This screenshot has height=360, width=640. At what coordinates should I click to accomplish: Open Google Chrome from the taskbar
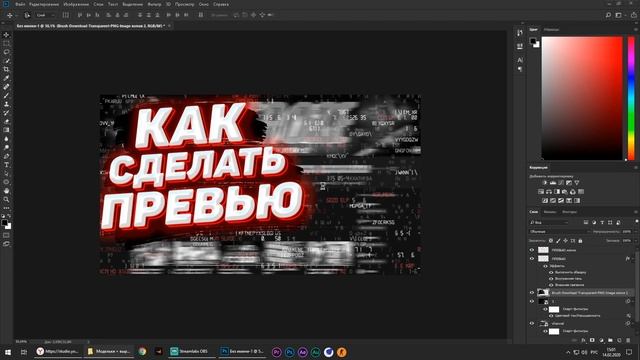142,351
